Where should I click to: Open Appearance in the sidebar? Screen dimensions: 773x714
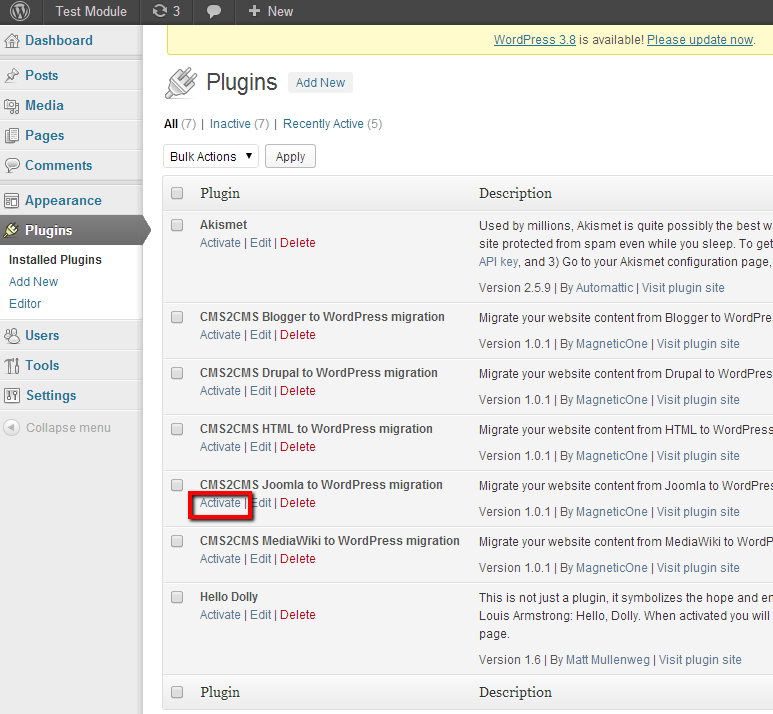point(64,201)
